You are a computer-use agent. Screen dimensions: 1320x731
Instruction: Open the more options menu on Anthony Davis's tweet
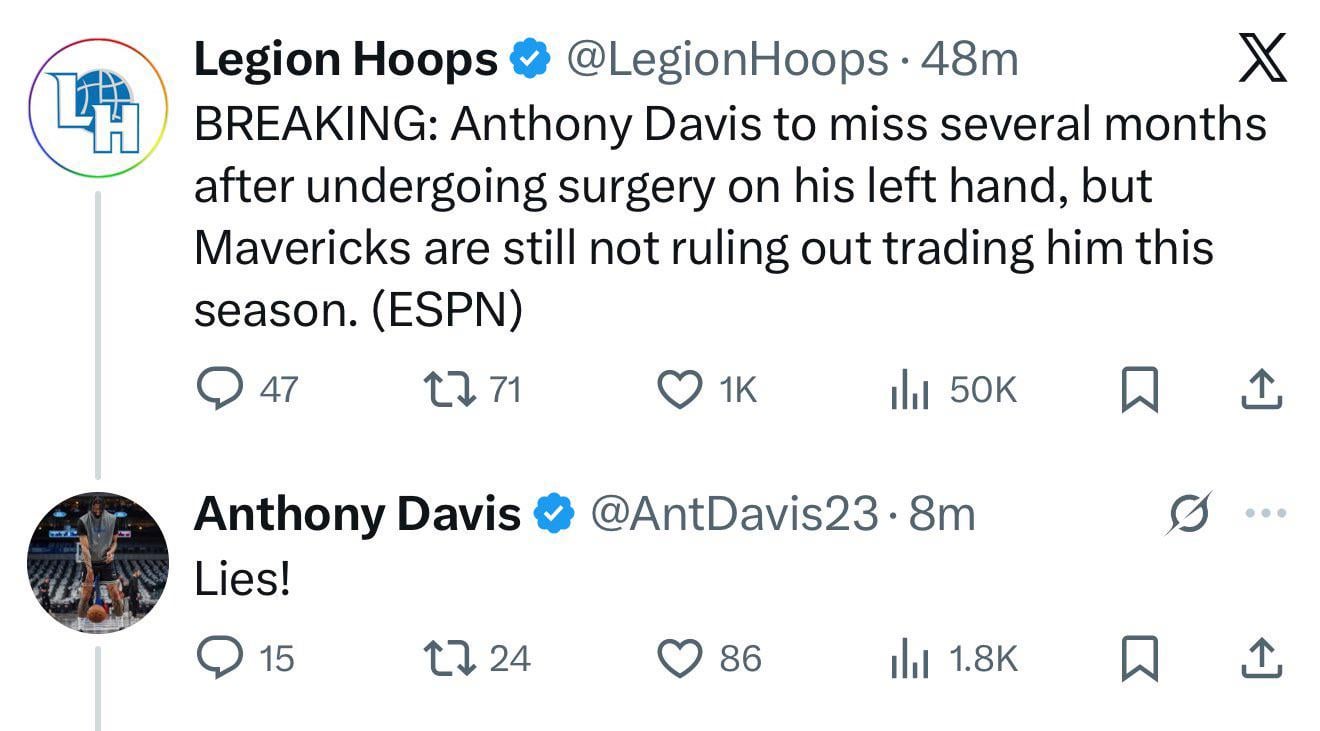[x=1266, y=512]
